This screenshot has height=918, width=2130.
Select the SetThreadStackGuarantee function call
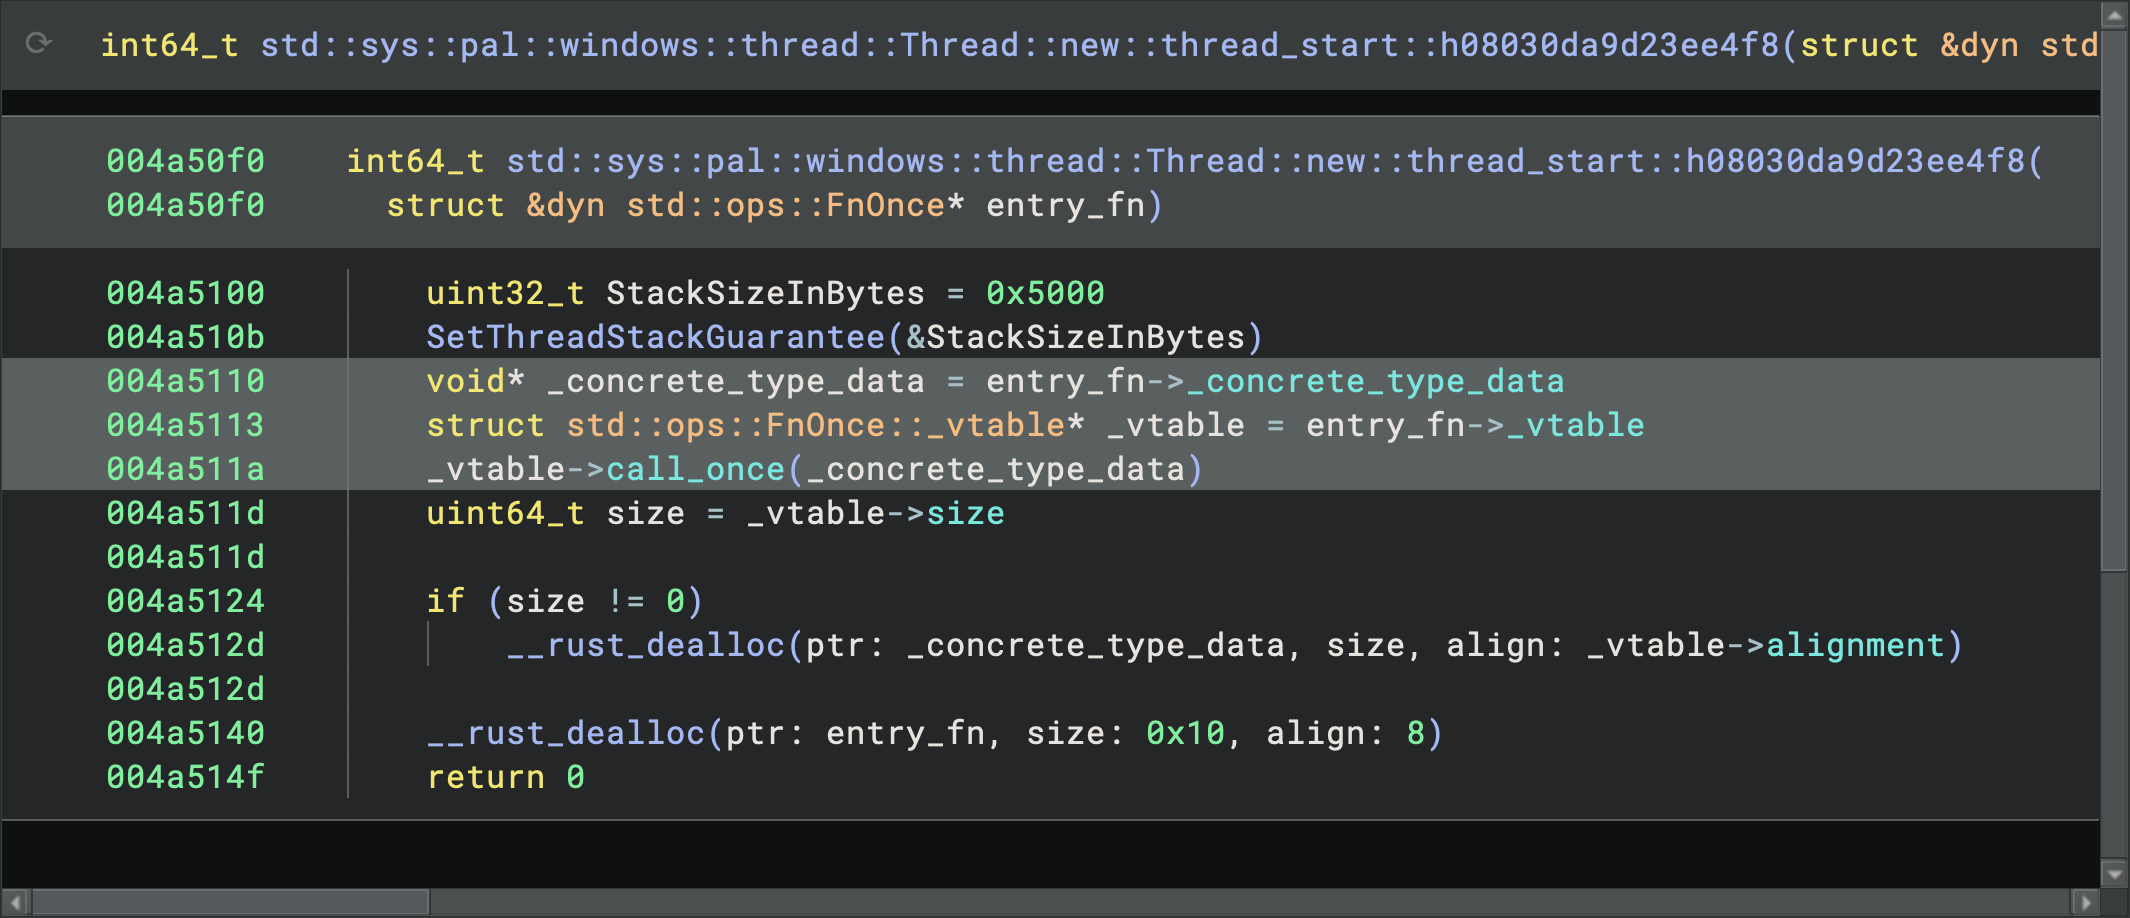[x=655, y=337]
